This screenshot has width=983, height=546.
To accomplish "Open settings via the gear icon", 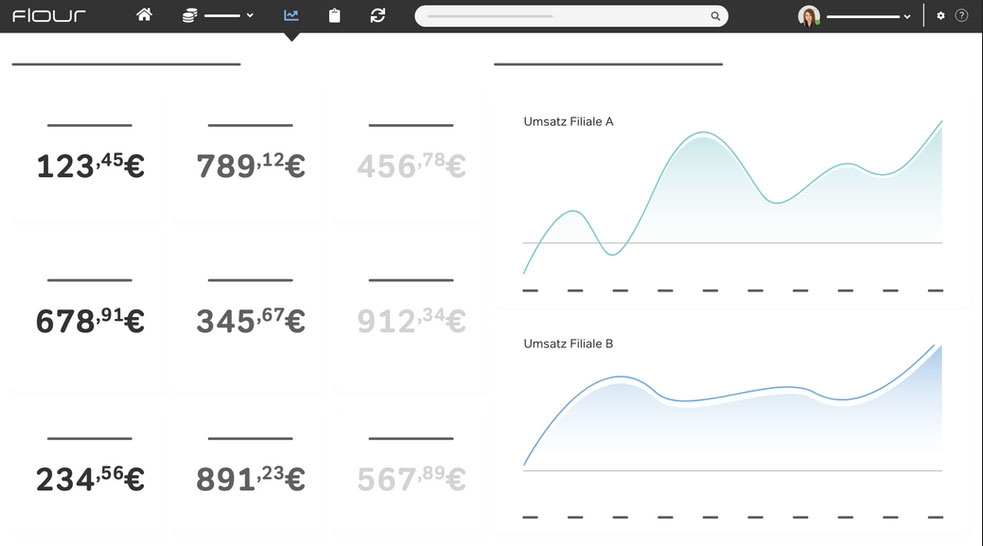I will [x=940, y=16].
